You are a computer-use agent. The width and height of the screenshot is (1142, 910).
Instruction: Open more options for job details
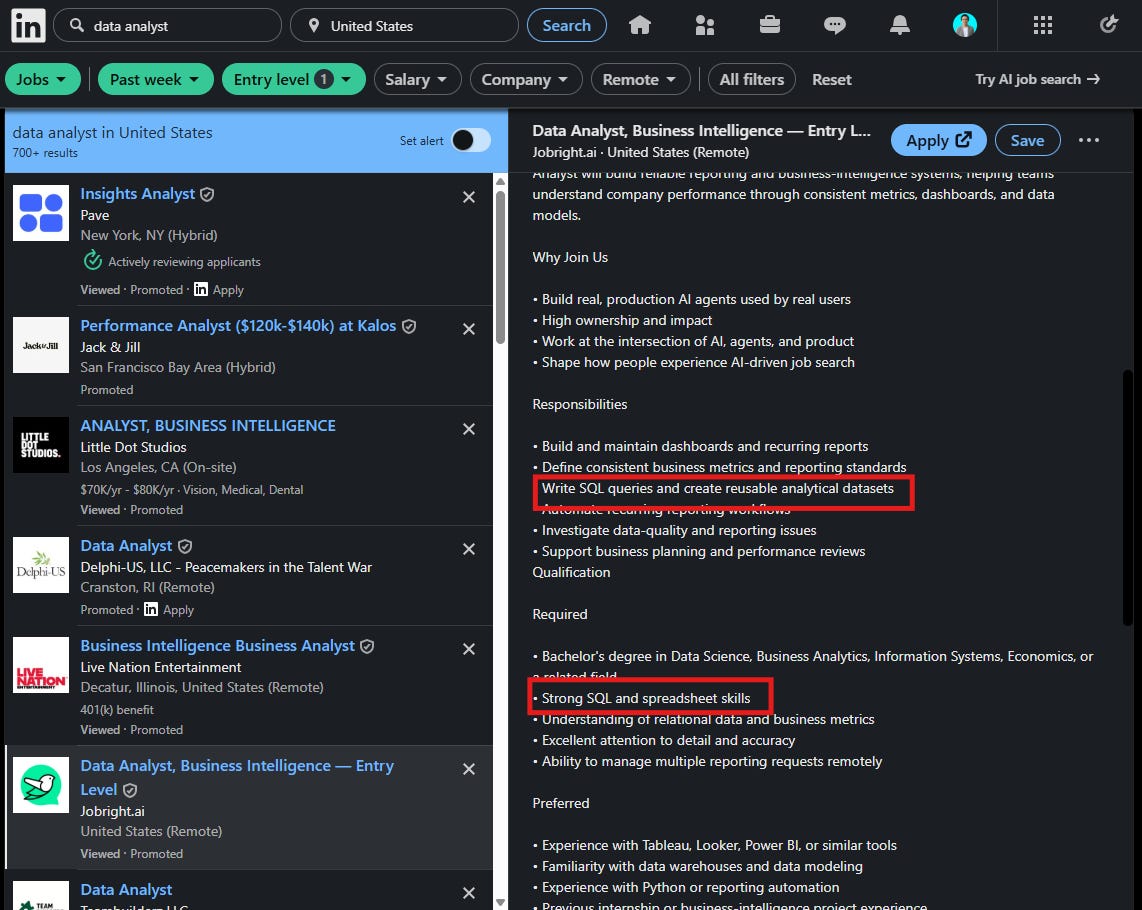coord(1089,140)
